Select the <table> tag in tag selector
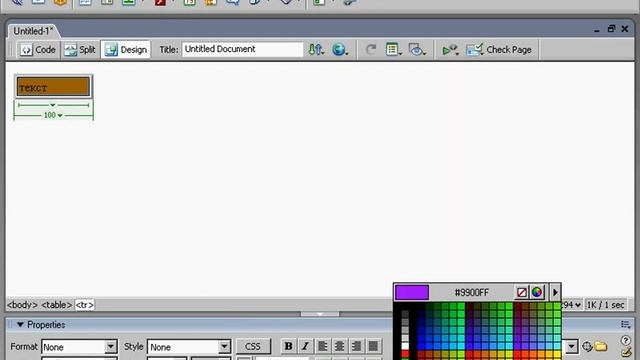Image resolution: width=640 pixels, height=360 pixels. tap(57, 305)
